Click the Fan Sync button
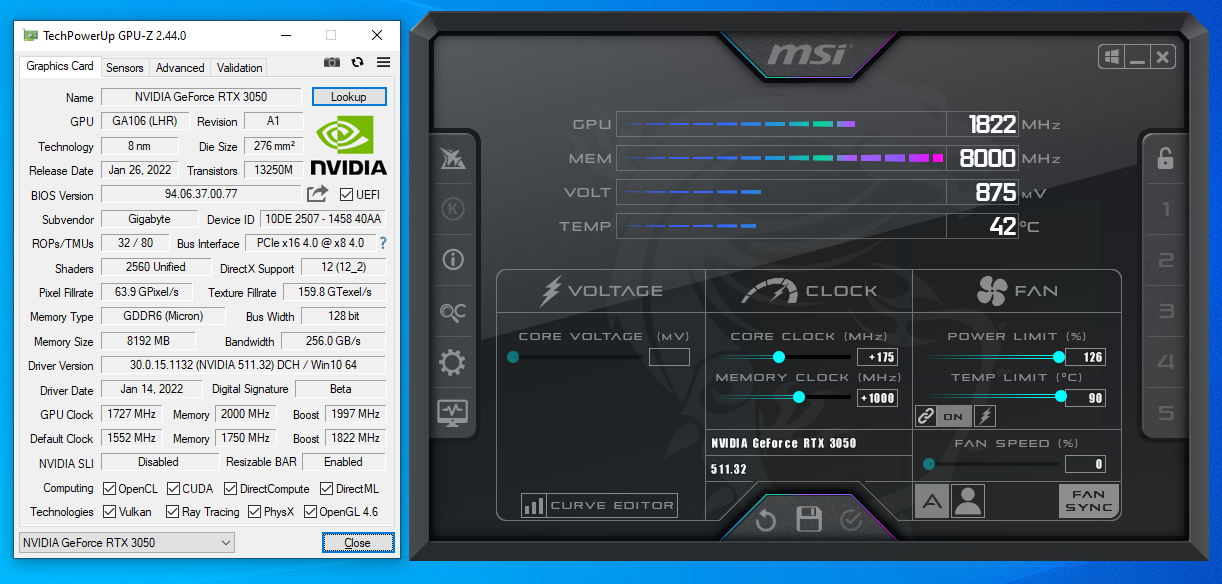 [1089, 500]
